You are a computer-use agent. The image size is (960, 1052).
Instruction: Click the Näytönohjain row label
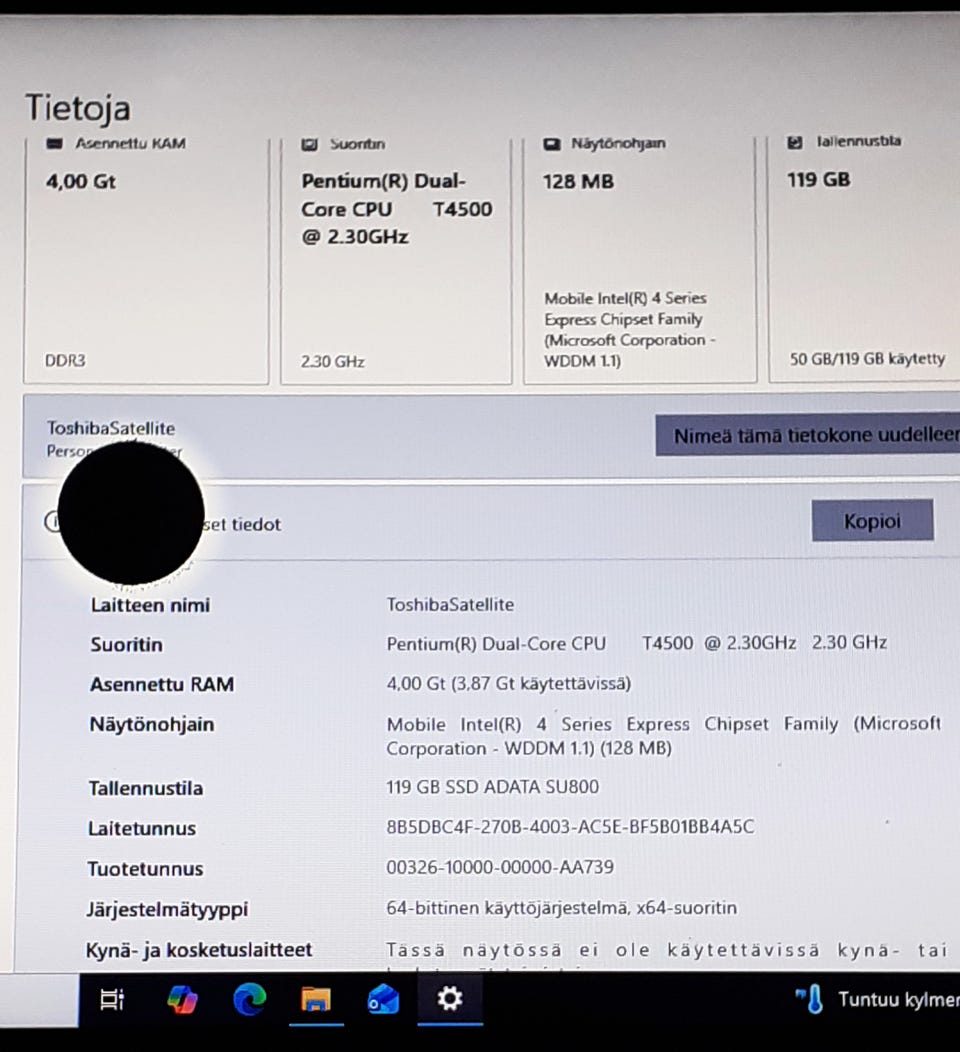pos(152,725)
